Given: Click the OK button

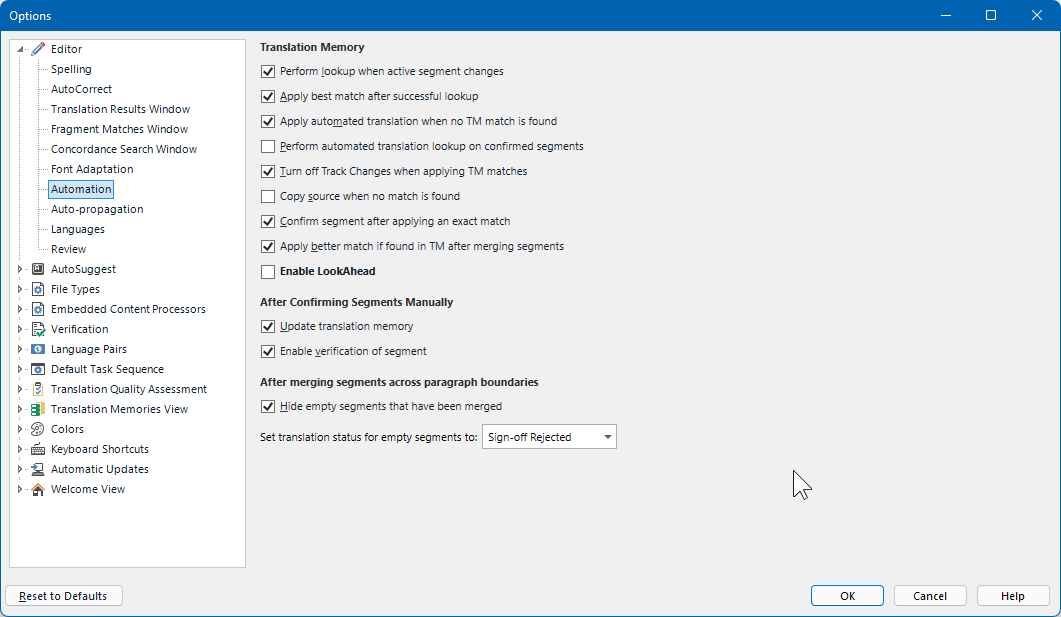Looking at the screenshot, I should pyautogui.click(x=846, y=595).
